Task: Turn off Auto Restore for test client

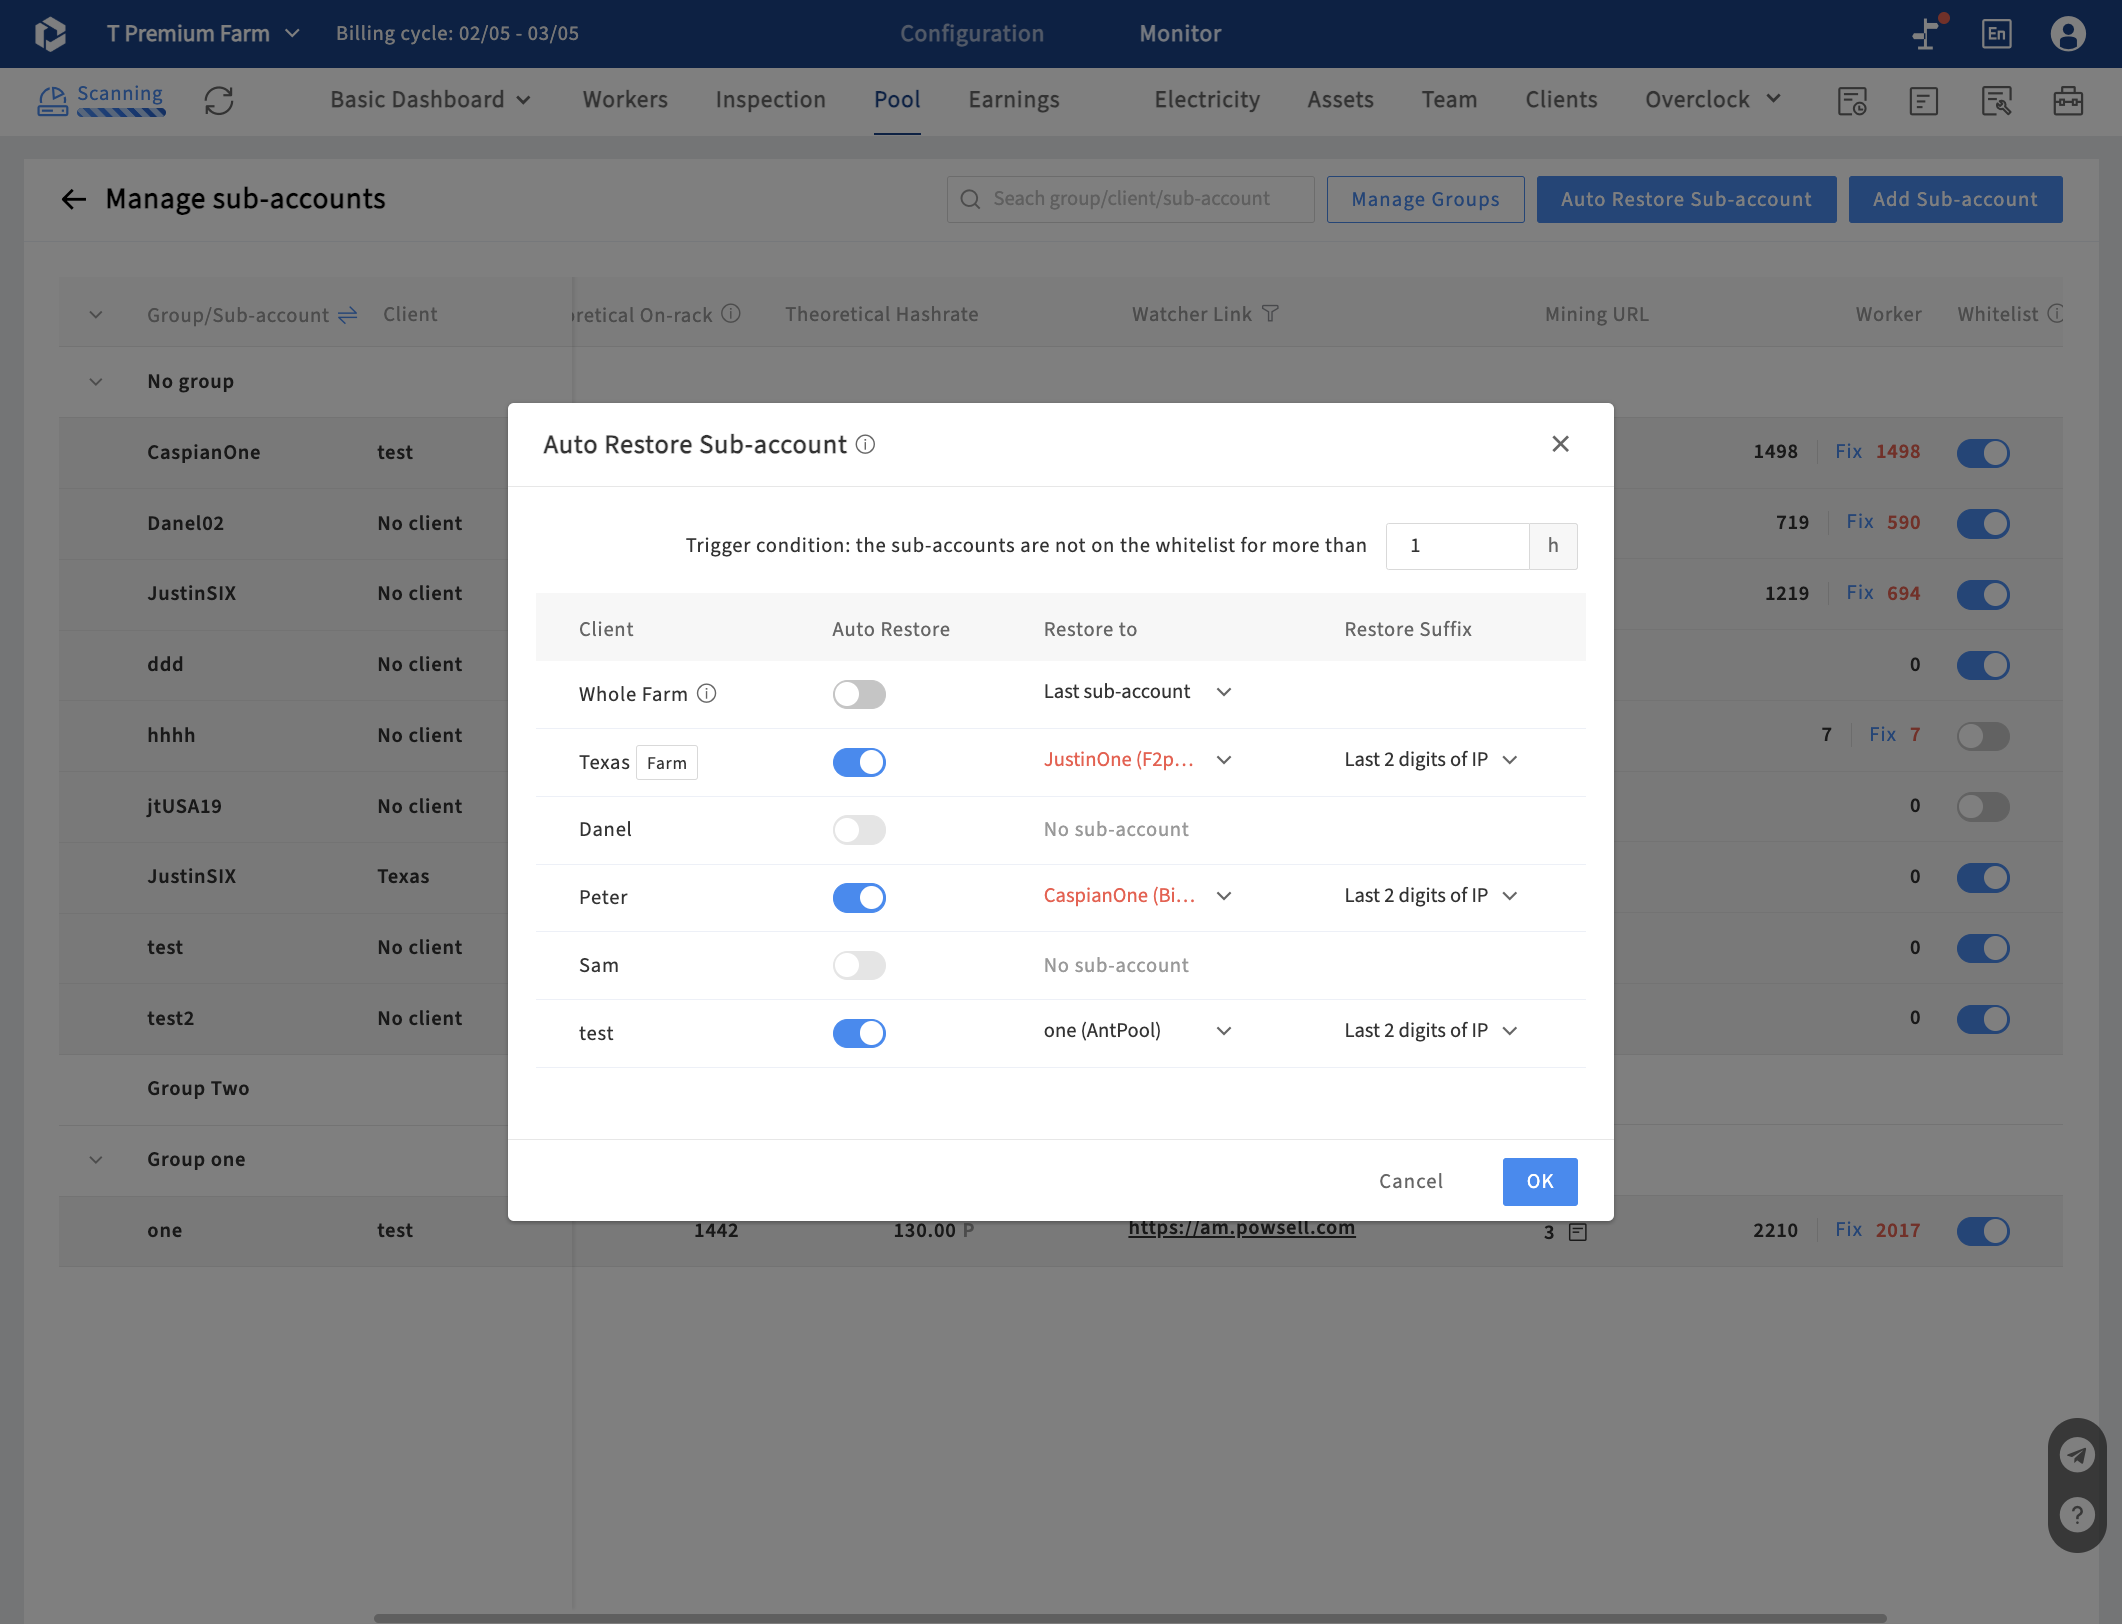Action: (x=859, y=1033)
